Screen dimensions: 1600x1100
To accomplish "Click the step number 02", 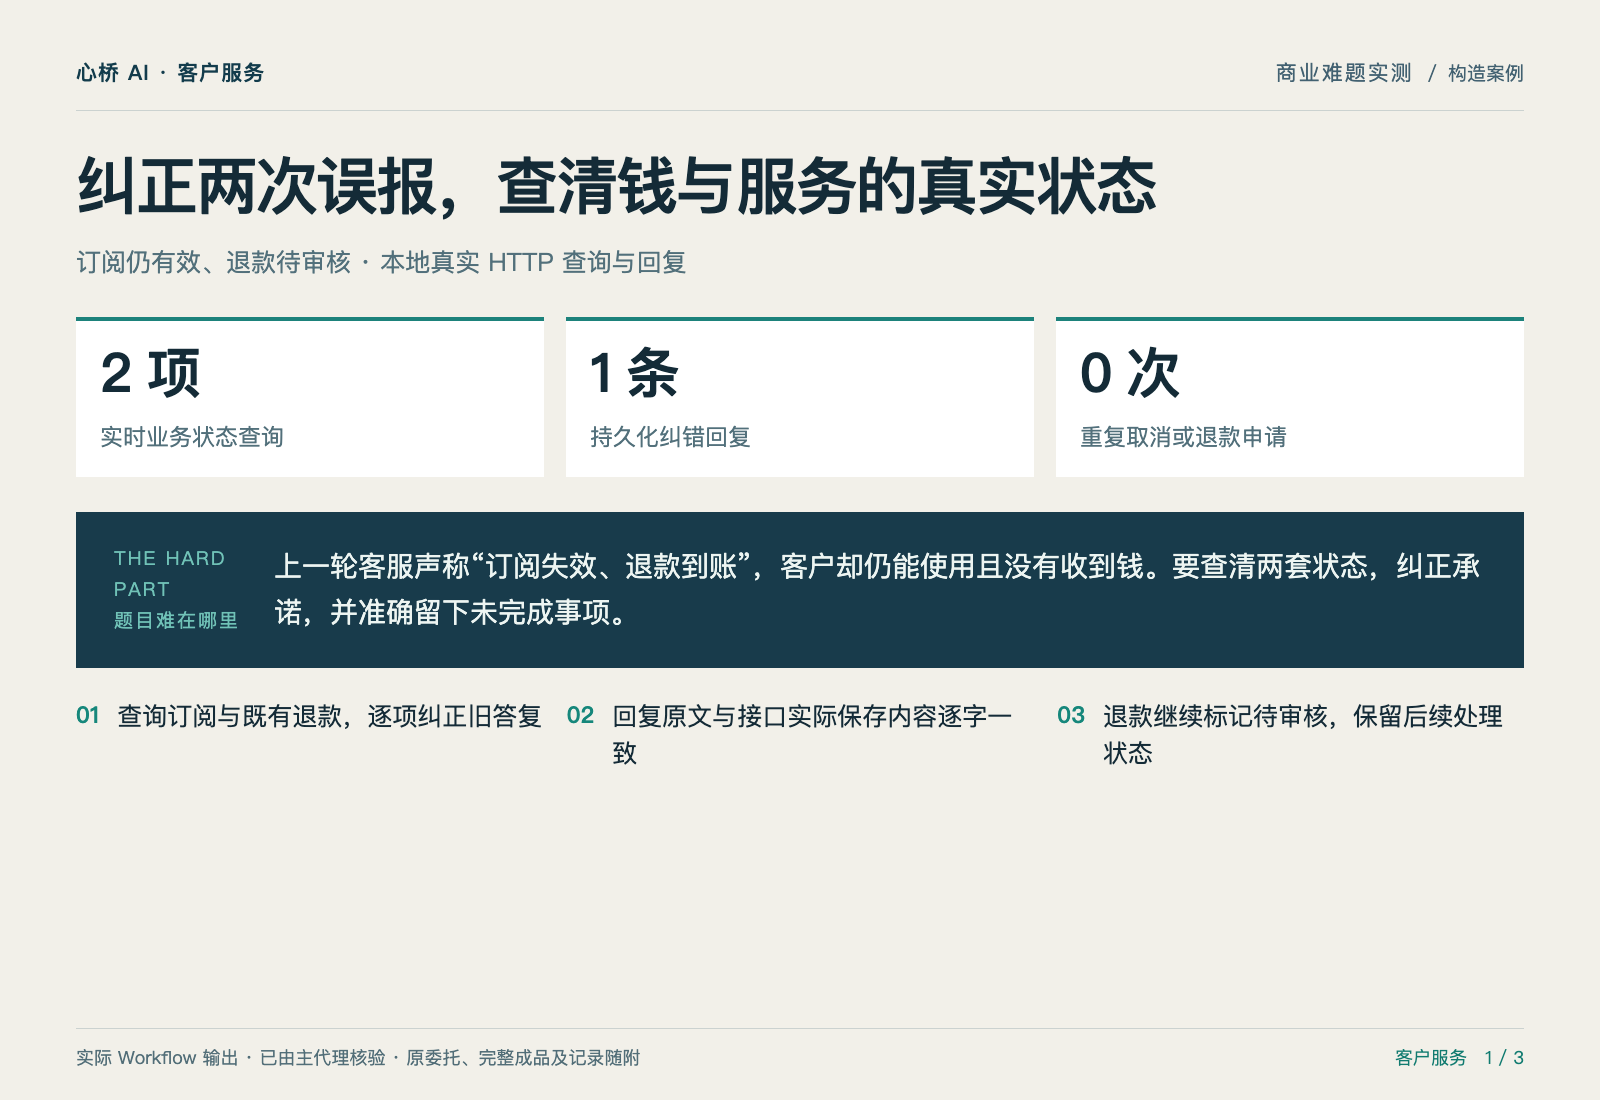I will pos(580,716).
